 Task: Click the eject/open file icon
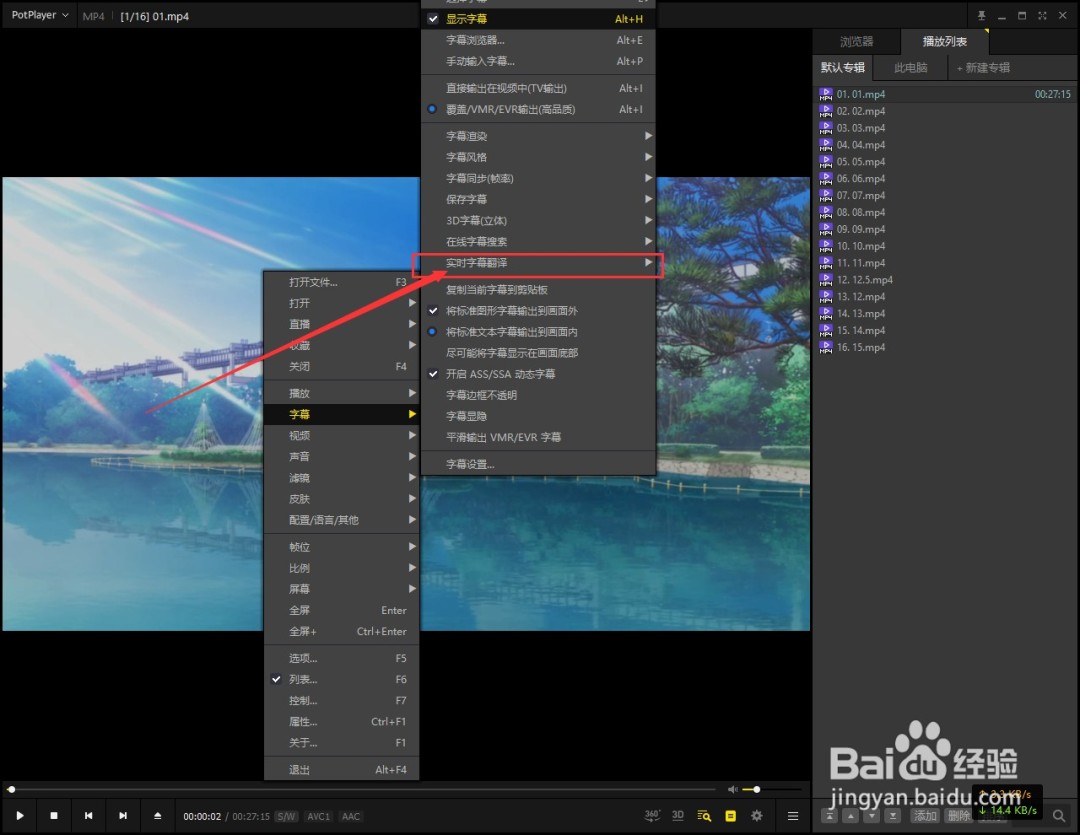[x=158, y=816]
